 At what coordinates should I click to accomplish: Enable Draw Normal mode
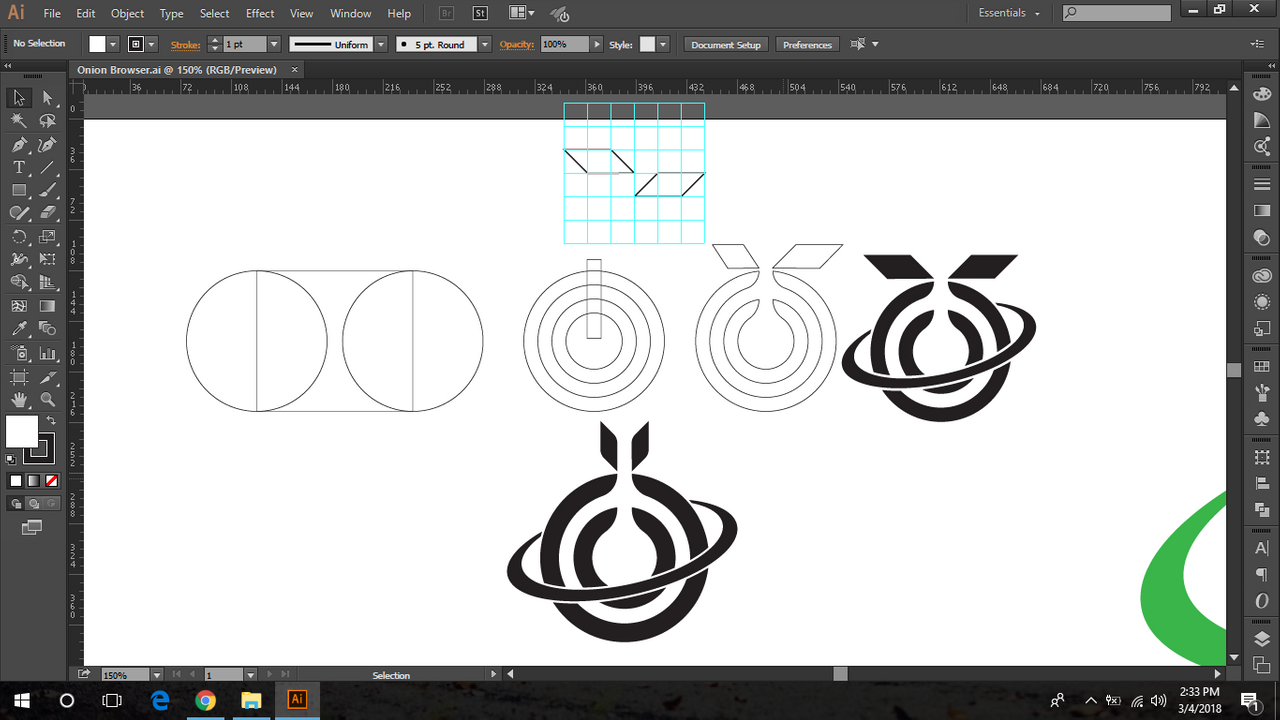click(17, 504)
